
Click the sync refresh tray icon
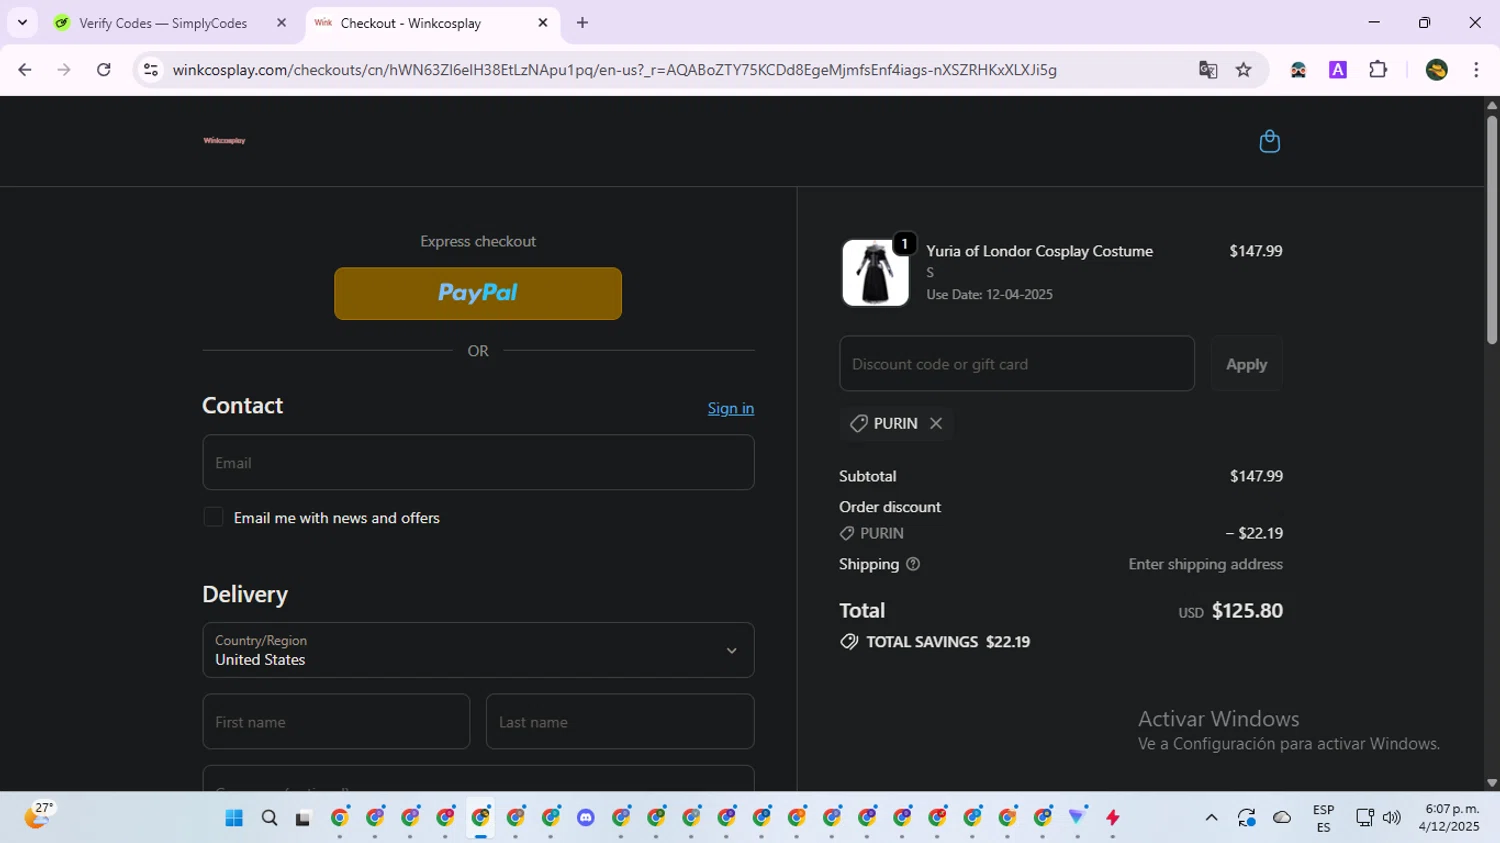[x=1246, y=818]
